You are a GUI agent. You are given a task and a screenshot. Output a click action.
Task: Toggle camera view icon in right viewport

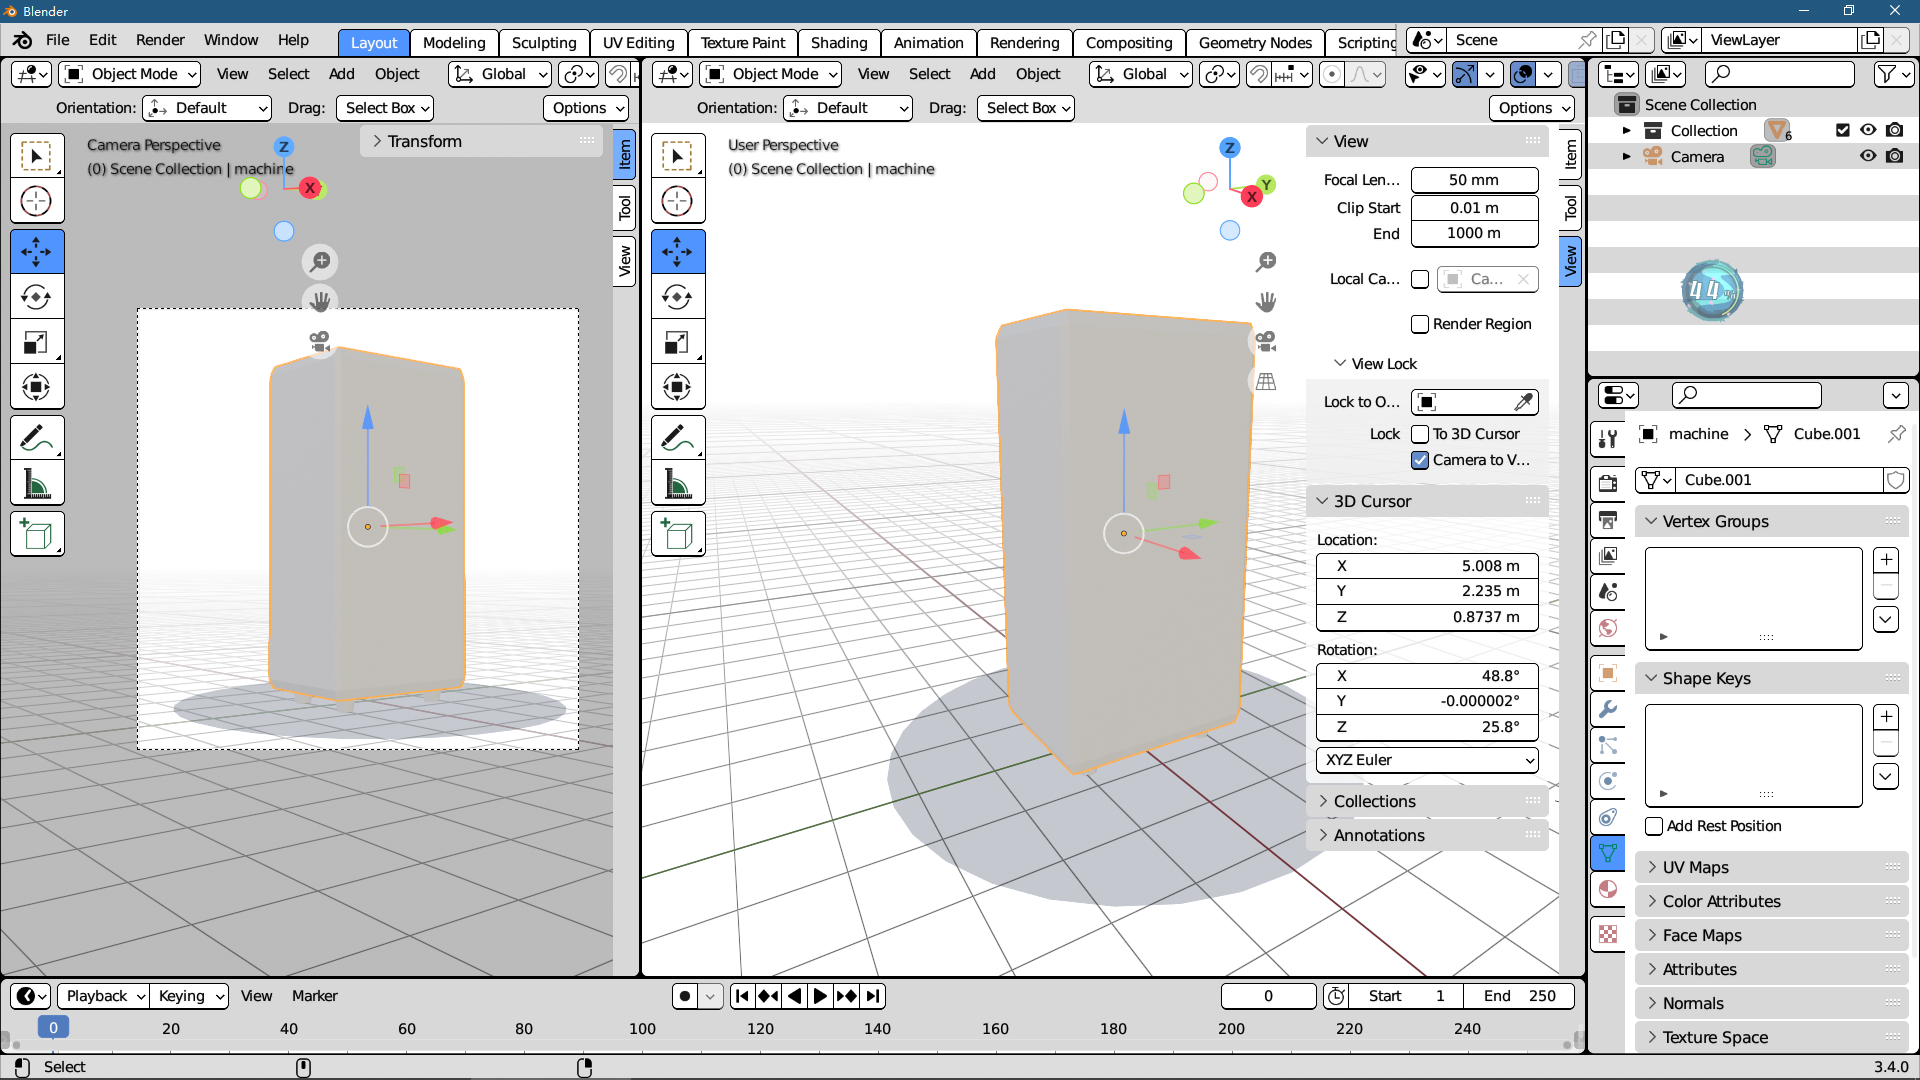[x=1266, y=342]
